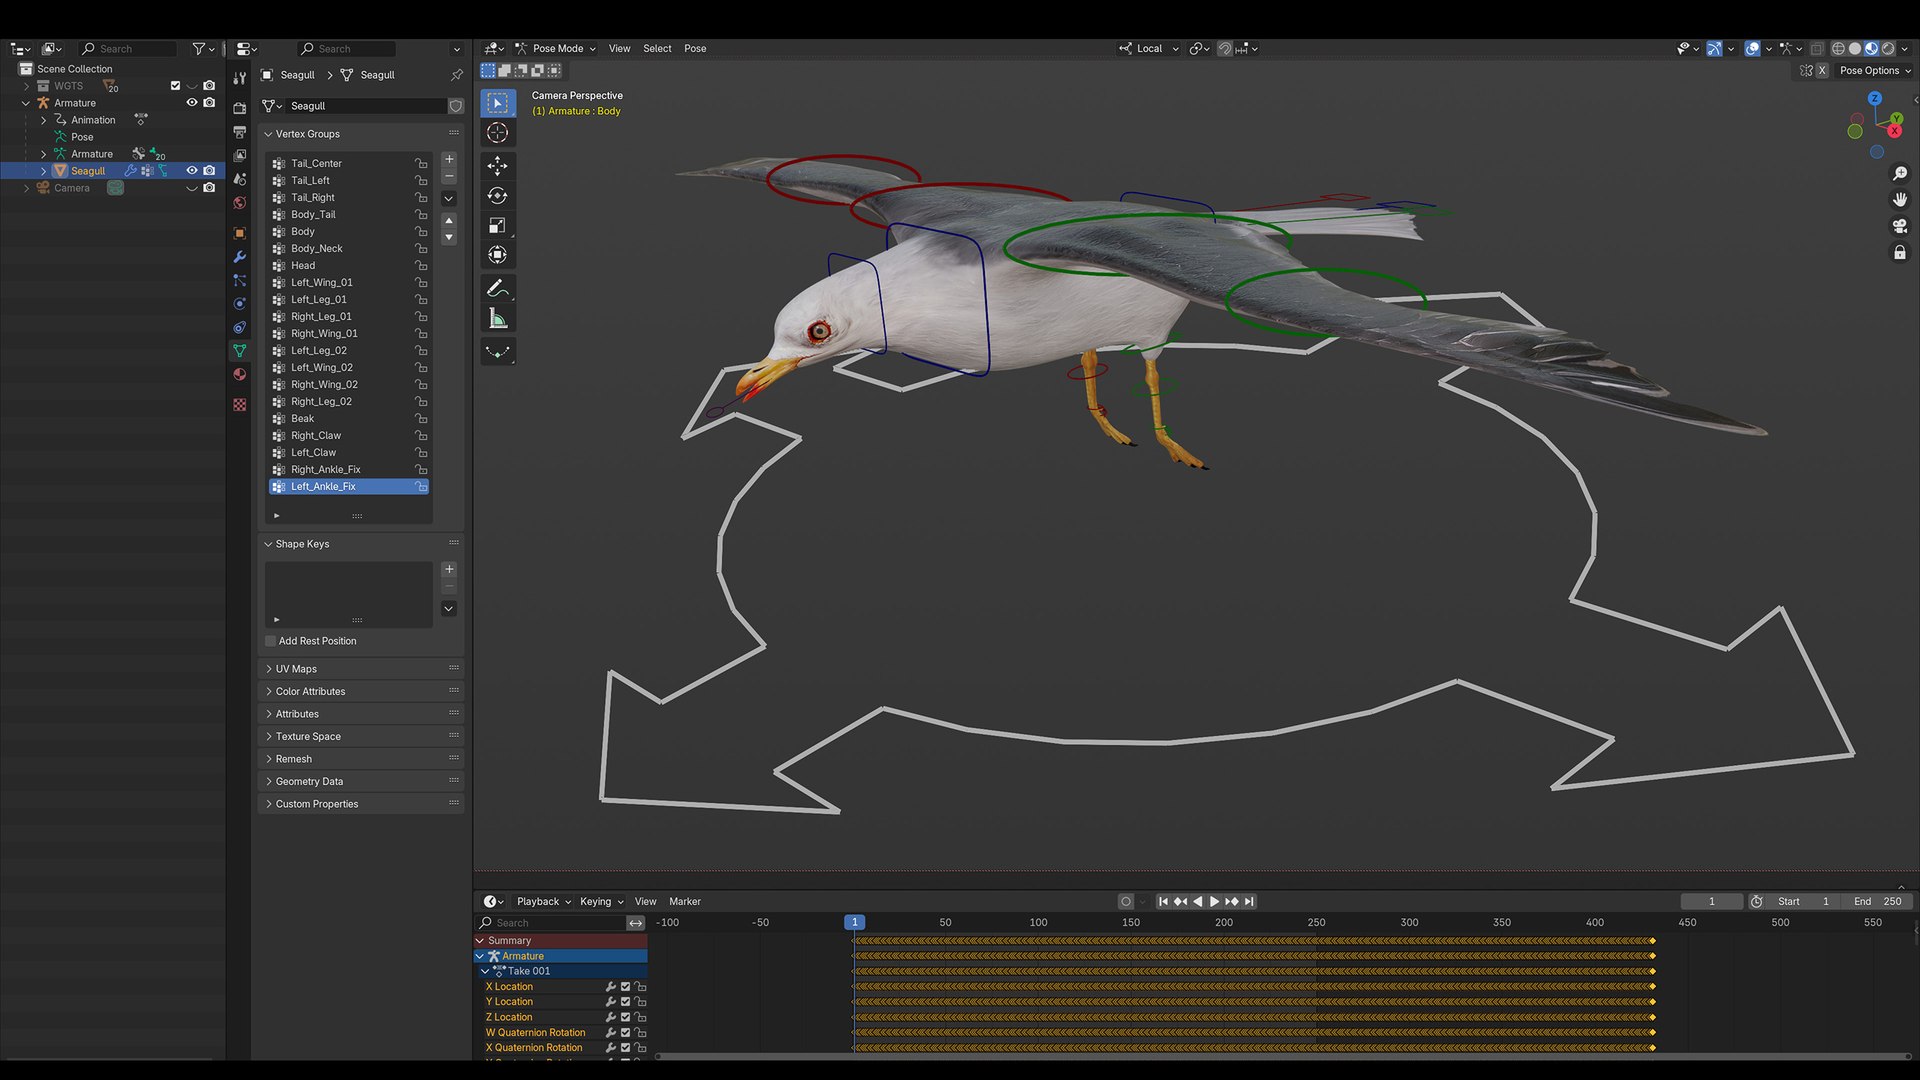This screenshot has width=1920, height=1080.
Task: Open the Local transform orientation dropdown
Action: click(1149, 48)
